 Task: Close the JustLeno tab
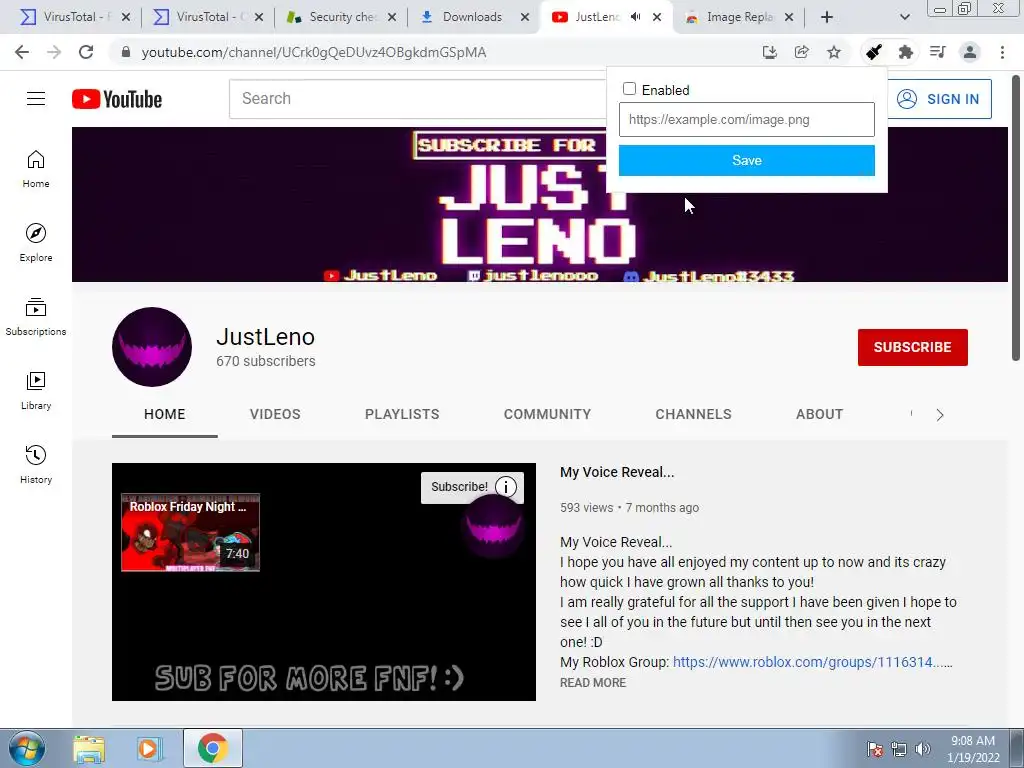pyautogui.click(x=657, y=17)
